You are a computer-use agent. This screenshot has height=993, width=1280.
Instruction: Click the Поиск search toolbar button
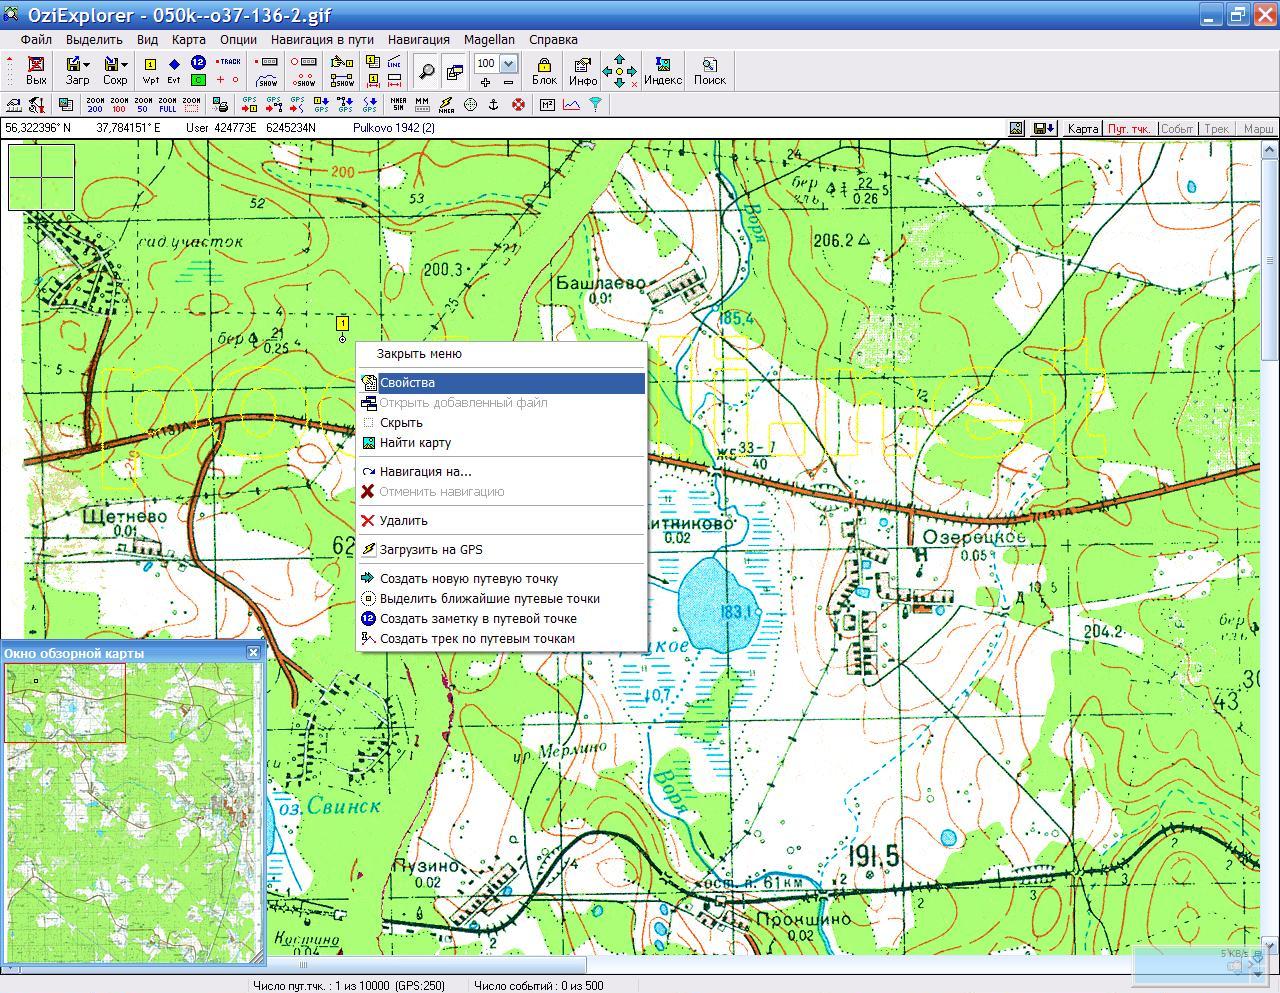coord(709,70)
